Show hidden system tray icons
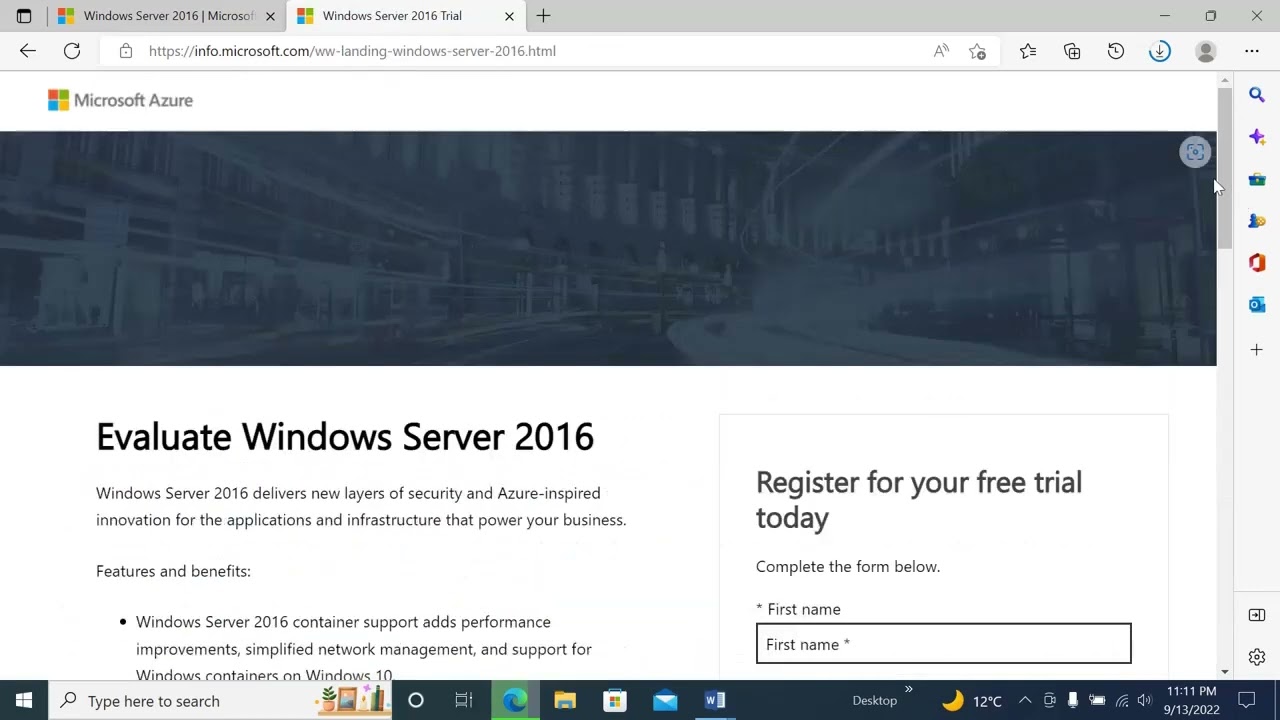 coord(1025,700)
